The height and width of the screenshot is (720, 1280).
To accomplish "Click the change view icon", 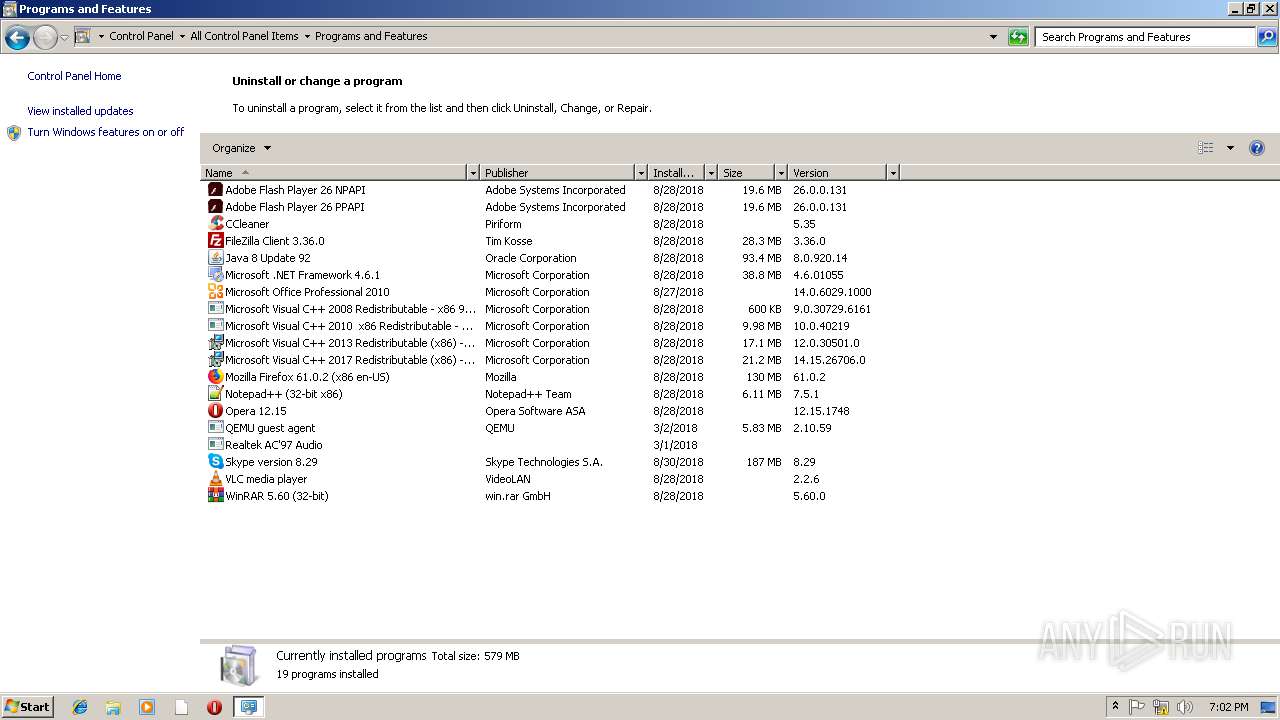I will (1206, 148).
